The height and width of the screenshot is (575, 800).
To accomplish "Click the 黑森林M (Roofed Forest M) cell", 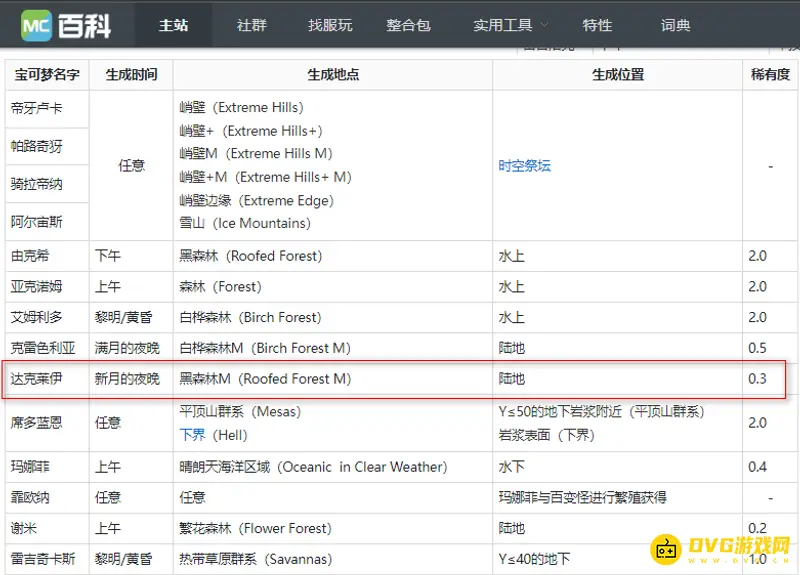I will [x=265, y=379].
